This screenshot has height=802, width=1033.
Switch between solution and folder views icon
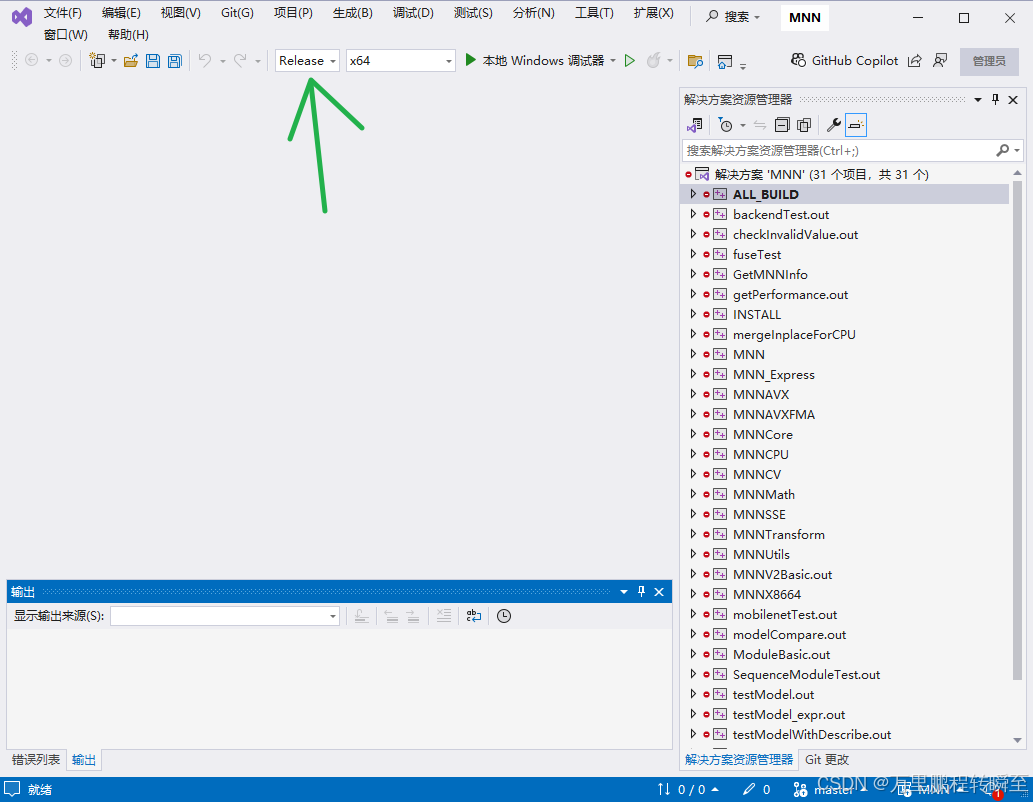click(695, 125)
